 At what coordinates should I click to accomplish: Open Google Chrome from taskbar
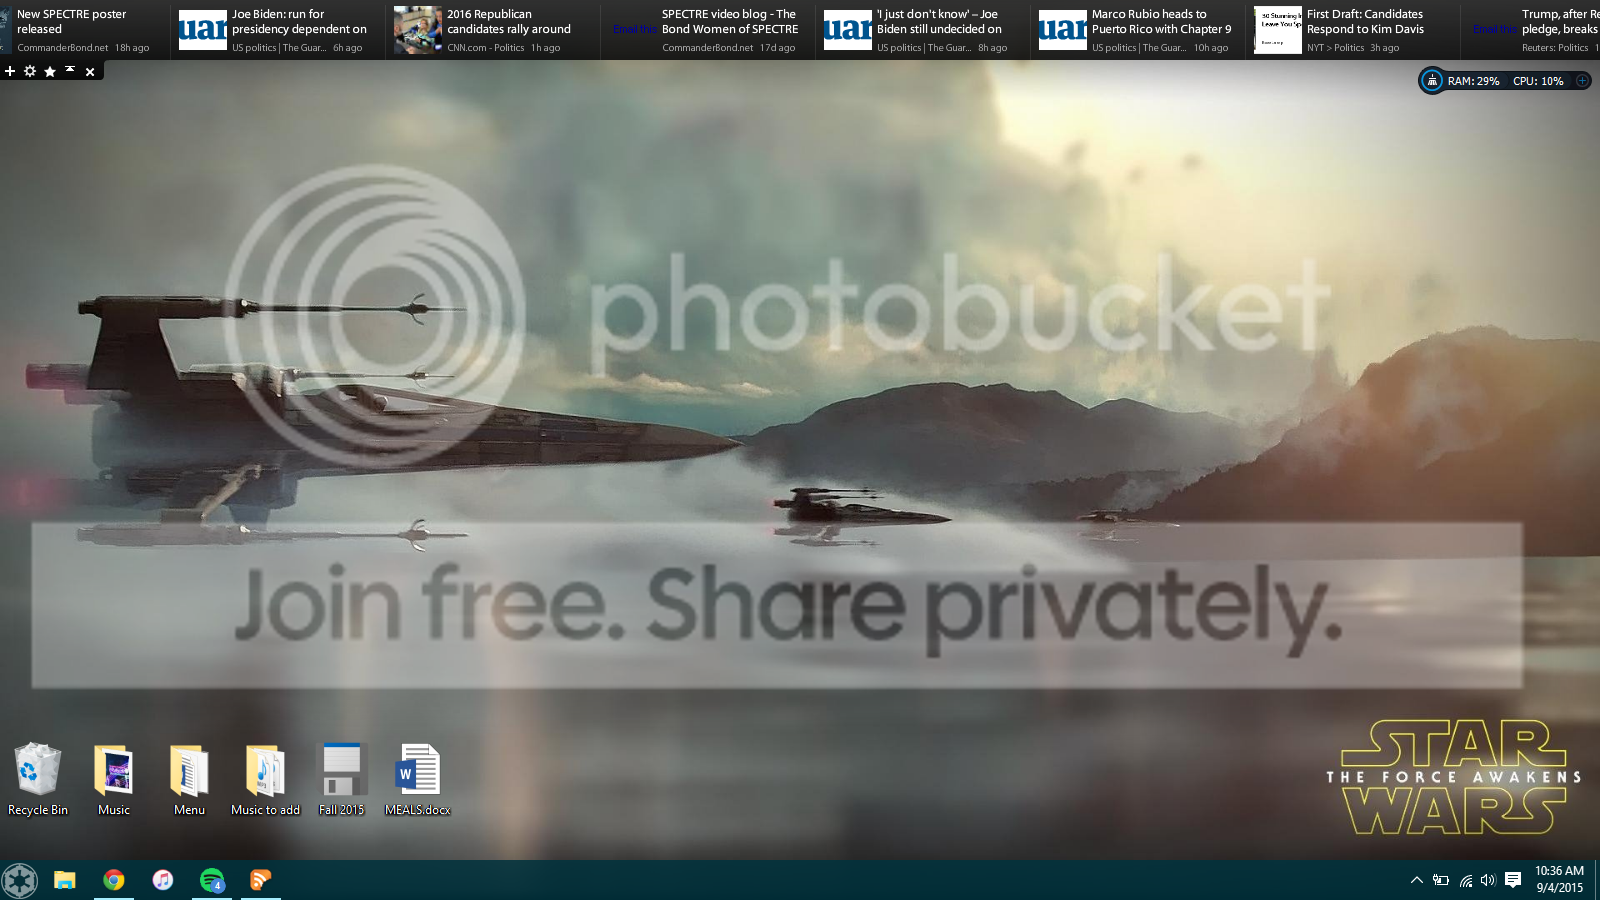(x=114, y=880)
